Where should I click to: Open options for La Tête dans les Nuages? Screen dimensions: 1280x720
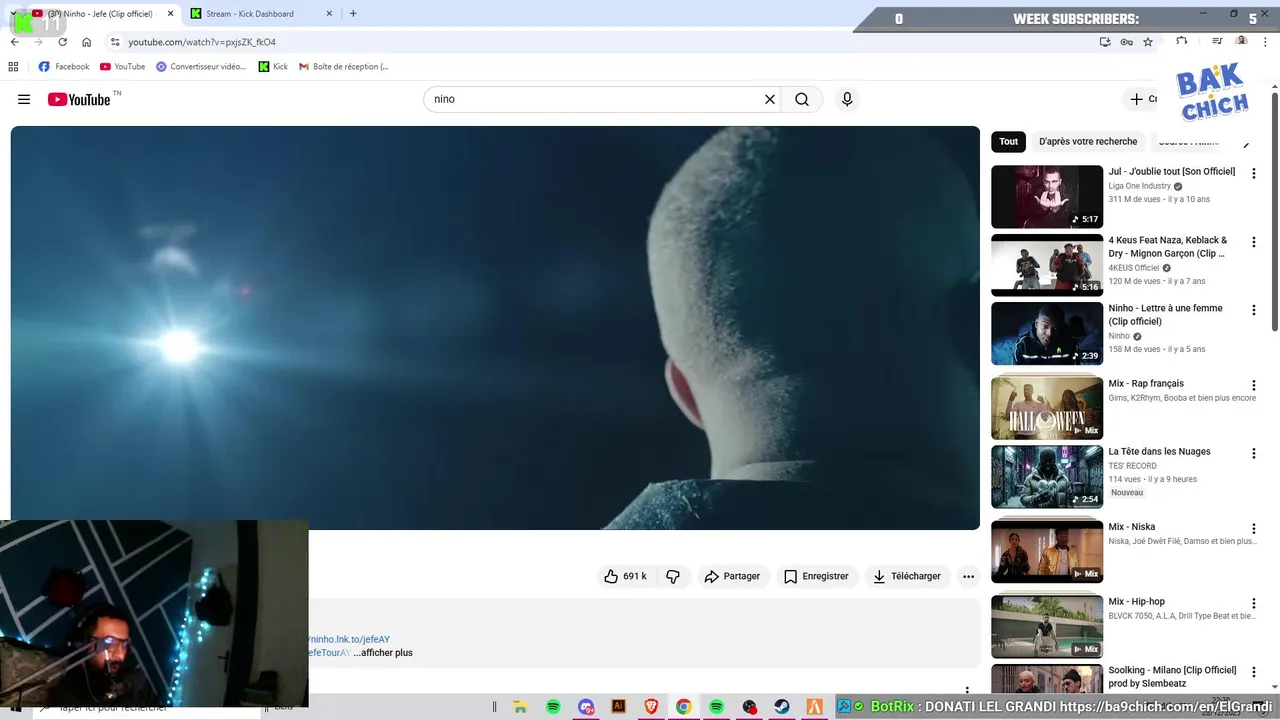1253,453
